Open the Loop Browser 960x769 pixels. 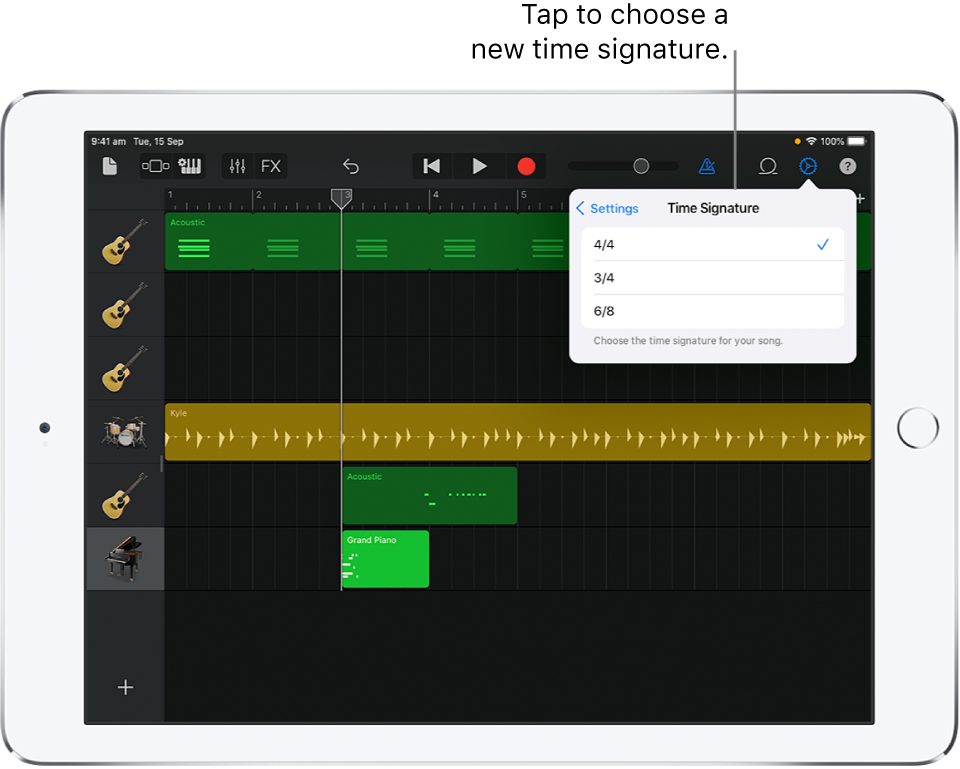point(768,166)
